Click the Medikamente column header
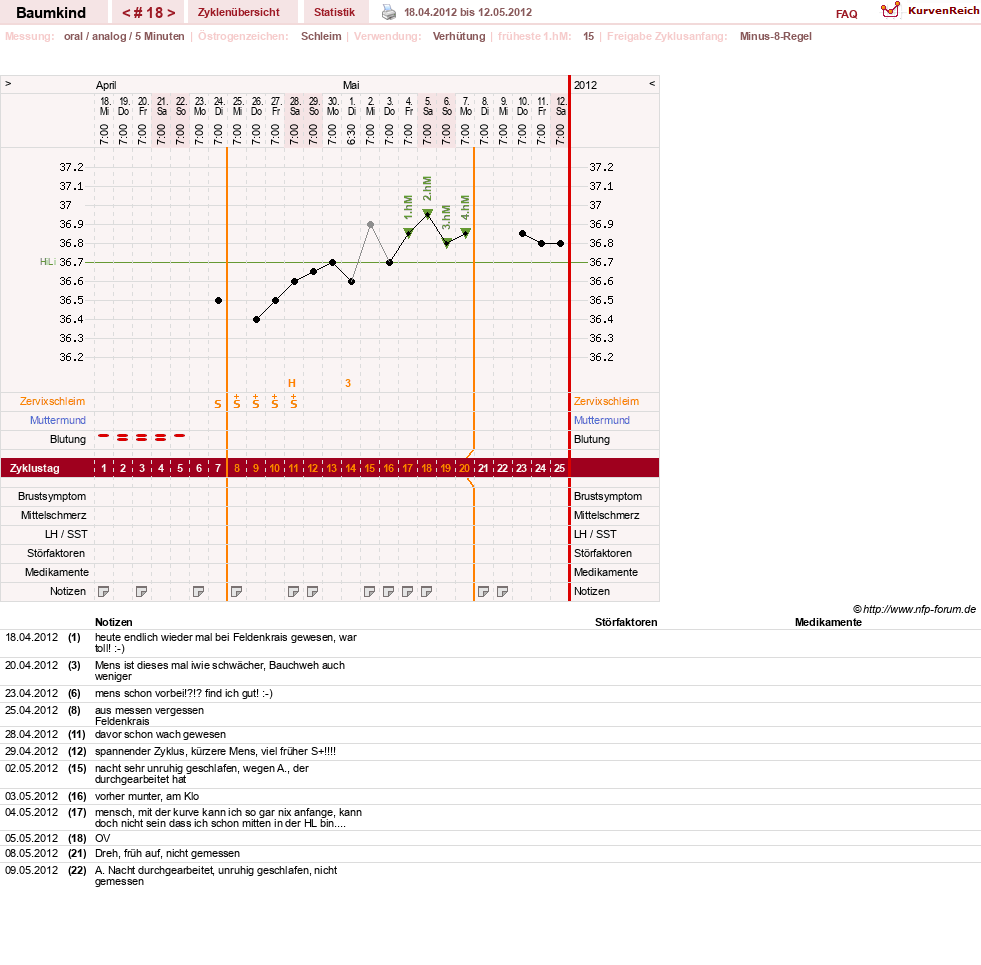 click(828, 622)
